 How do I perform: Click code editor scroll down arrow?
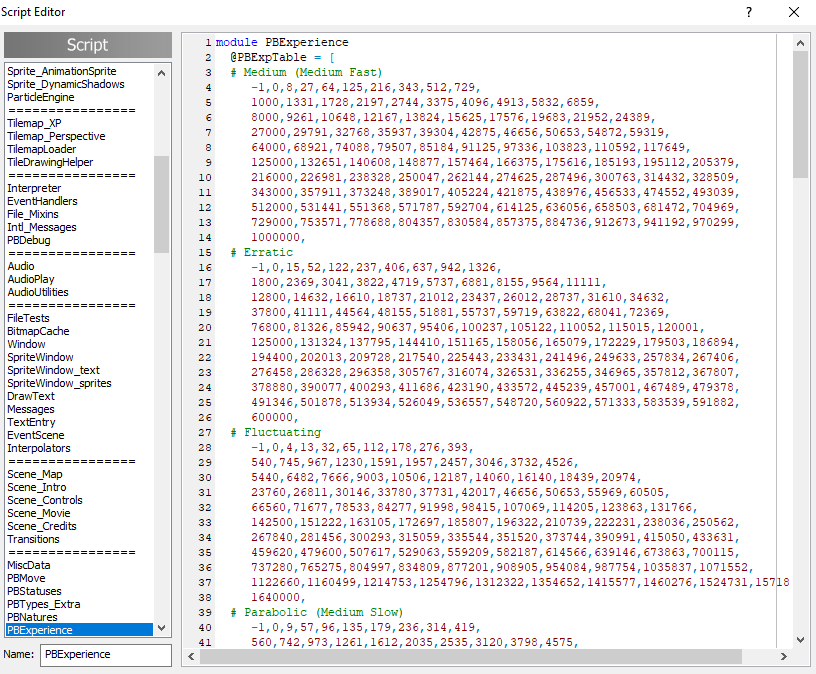pos(800,640)
